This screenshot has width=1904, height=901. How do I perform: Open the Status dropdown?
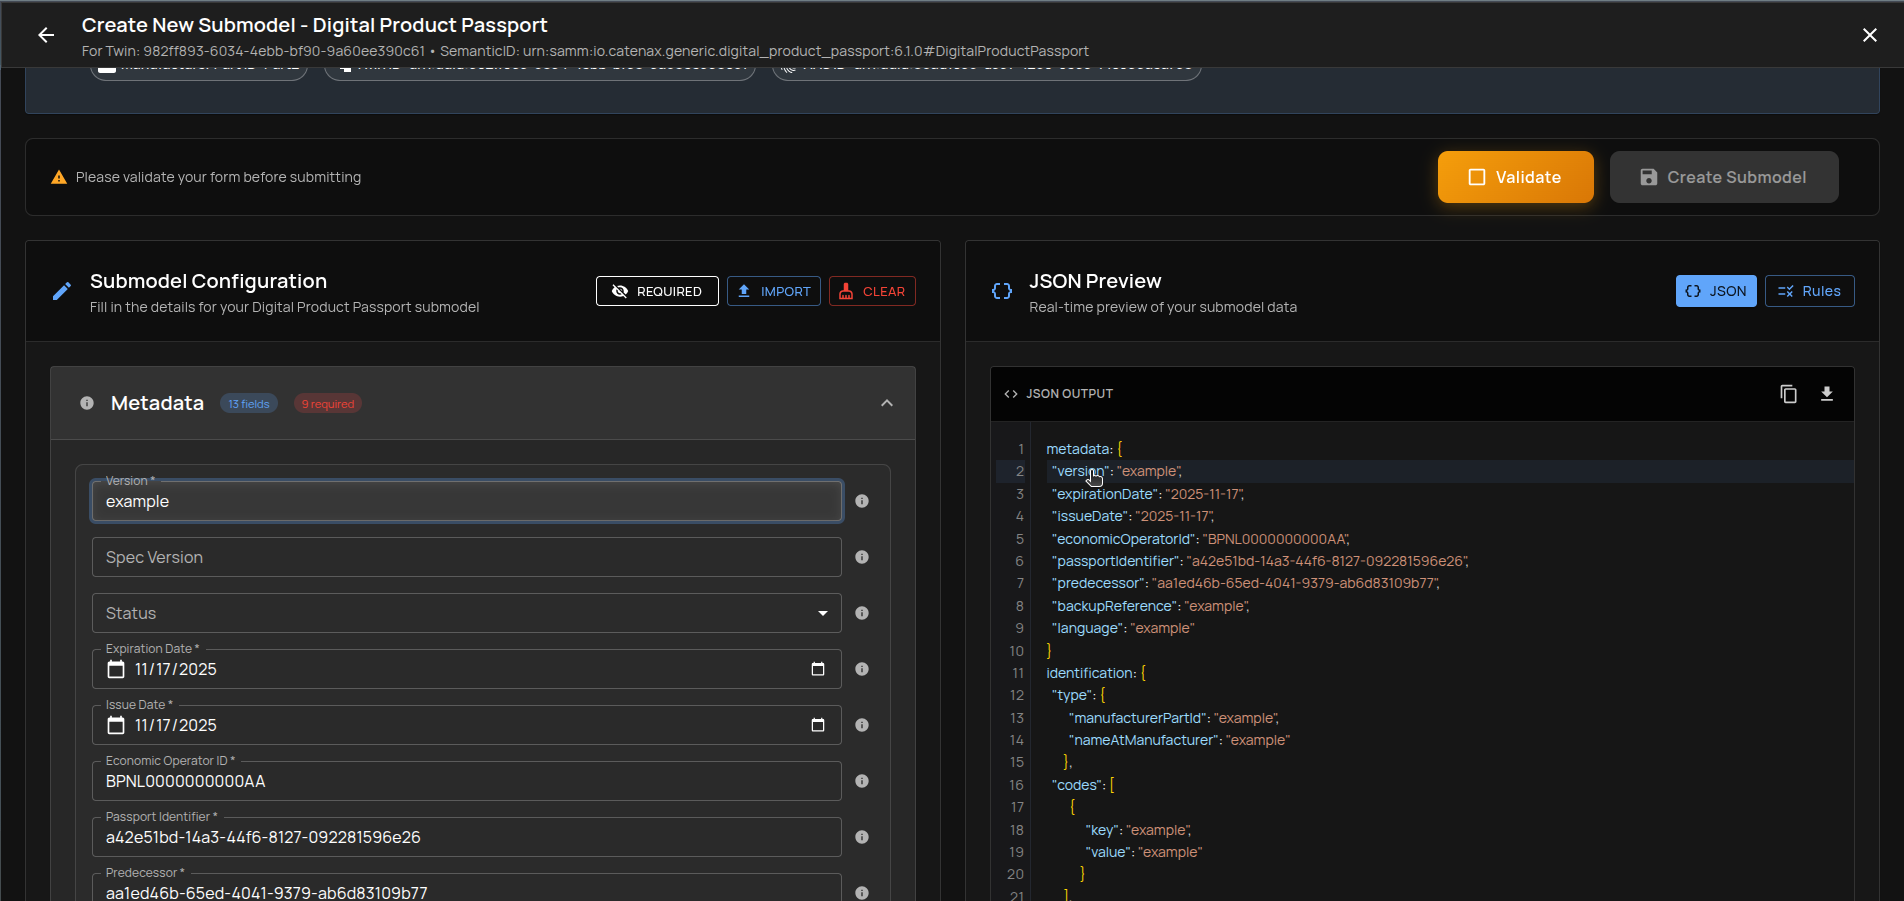click(822, 613)
